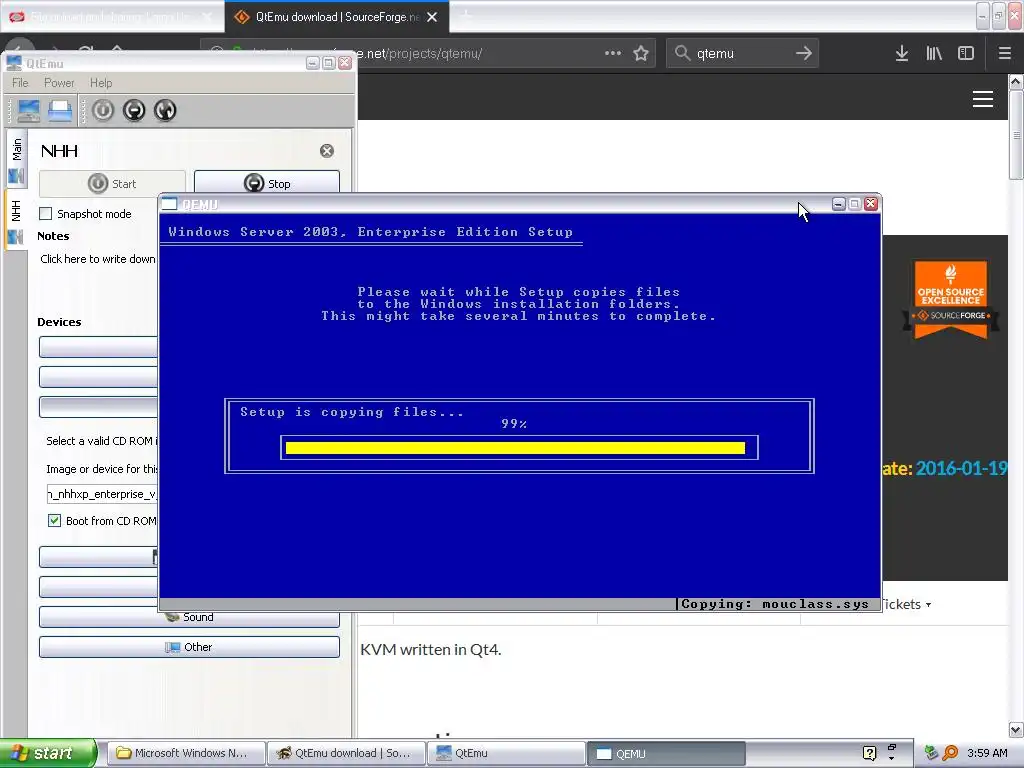The image size is (1024, 768).
Task: Expand the Other device section
Action: tap(189, 647)
